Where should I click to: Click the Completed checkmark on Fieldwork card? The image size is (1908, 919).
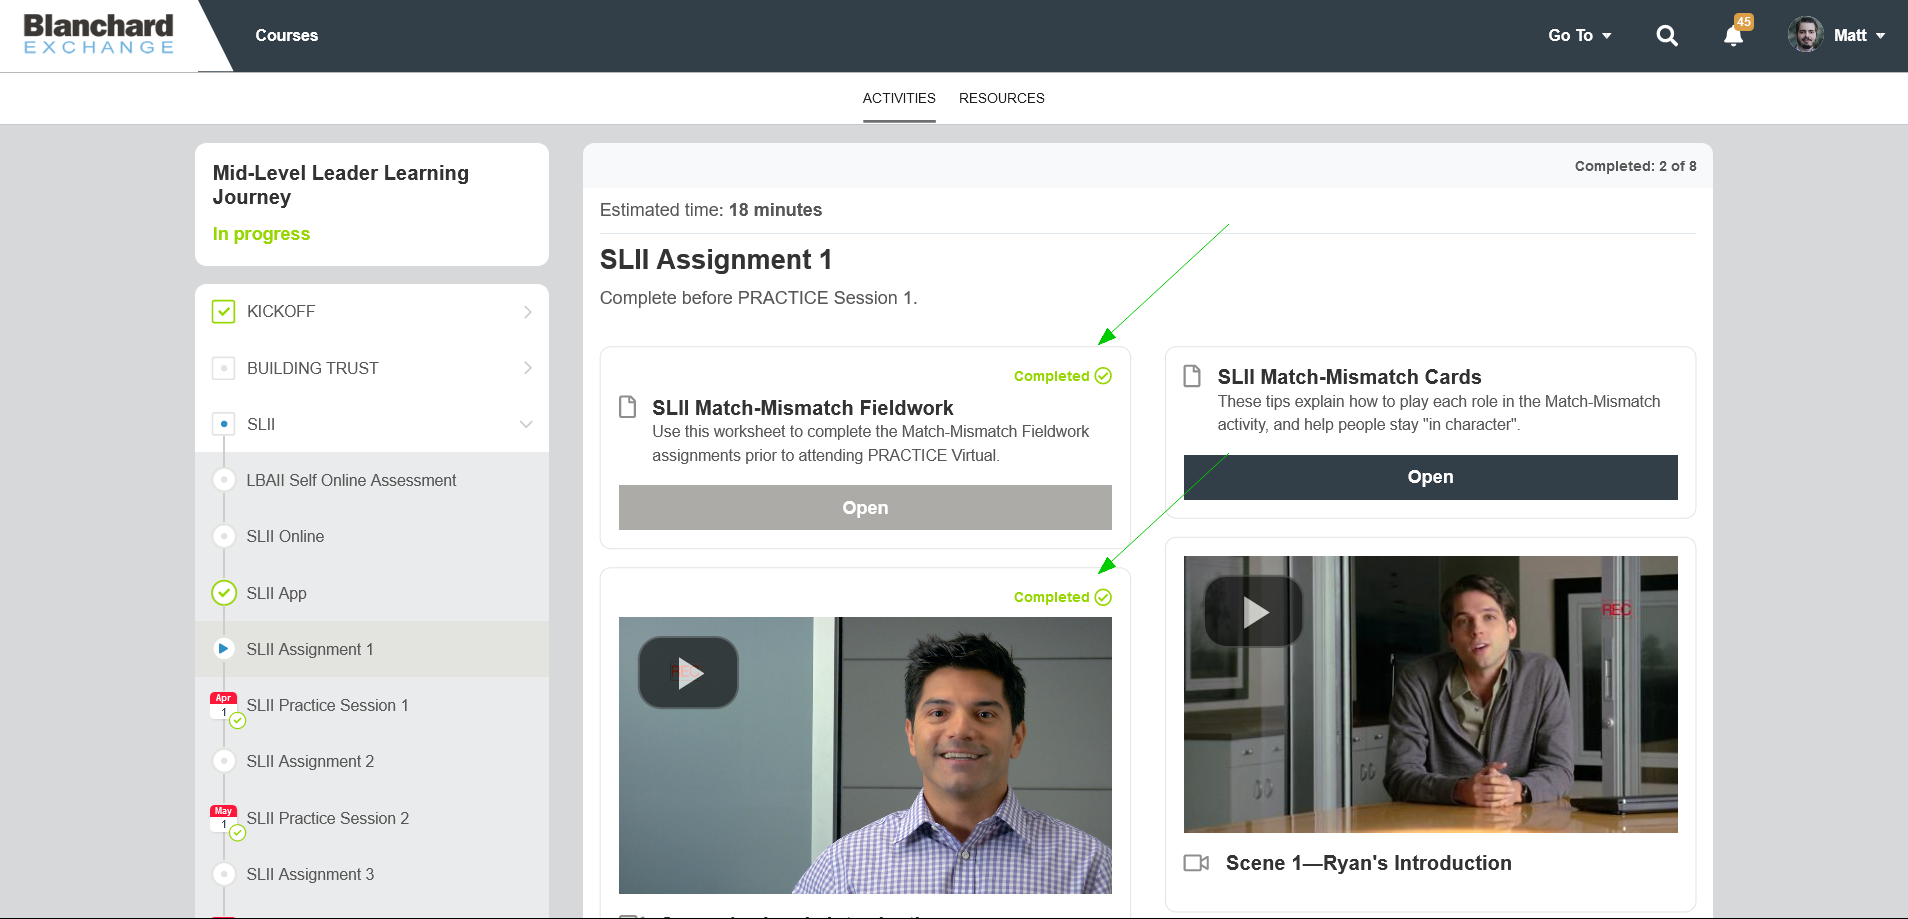click(x=1103, y=376)
